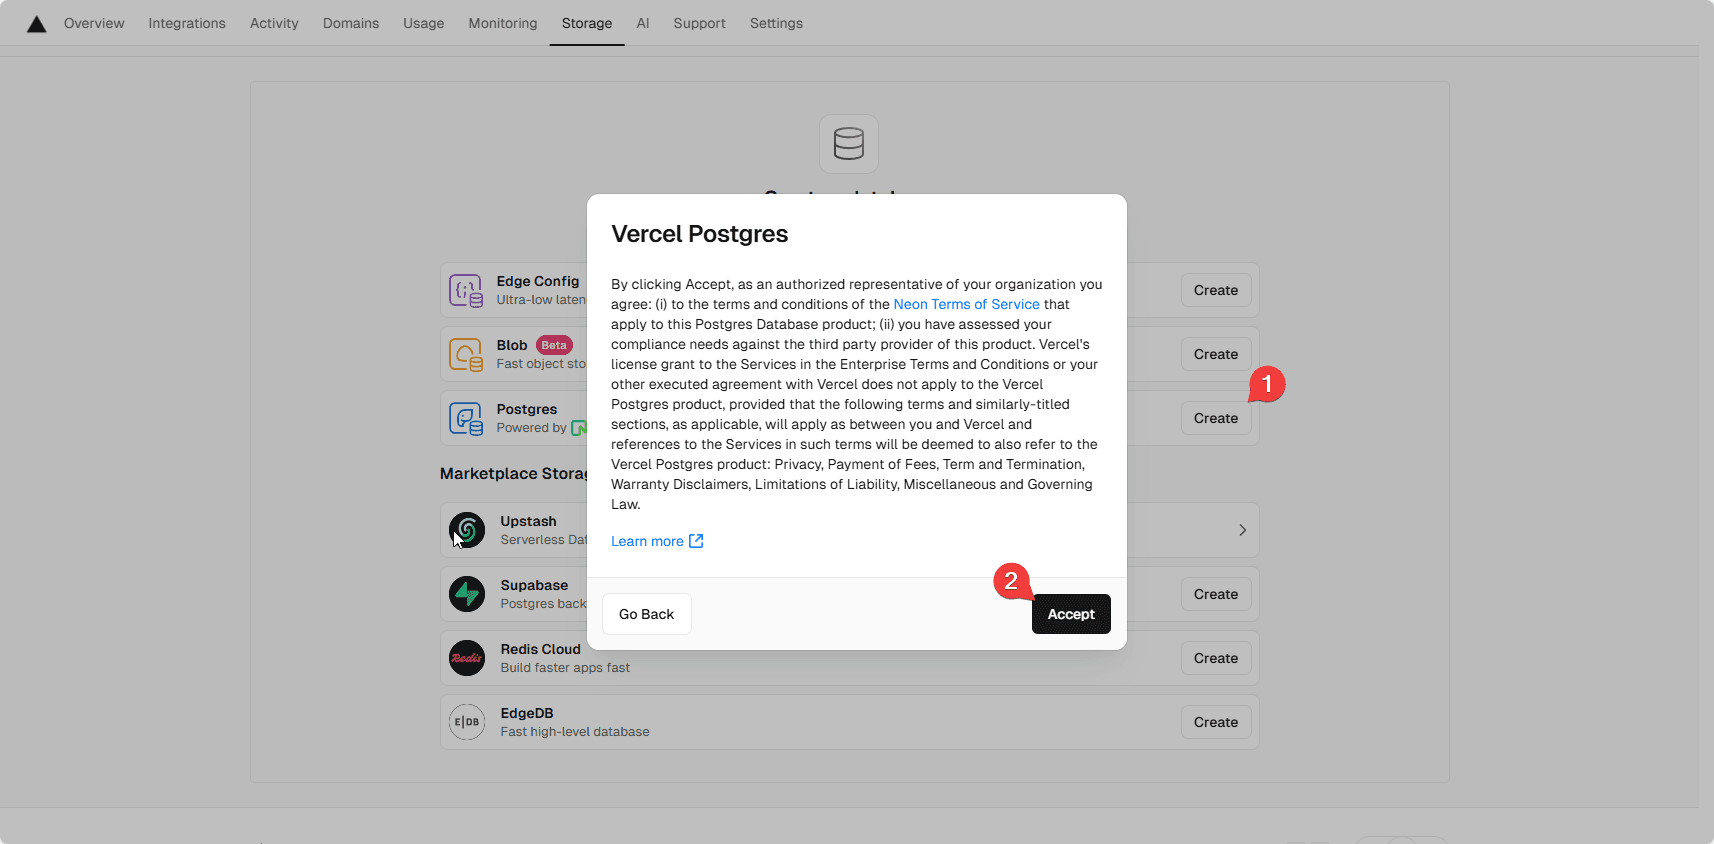Click the Edge Config icon
1714x844 pixels.
[x=466, y=290]
